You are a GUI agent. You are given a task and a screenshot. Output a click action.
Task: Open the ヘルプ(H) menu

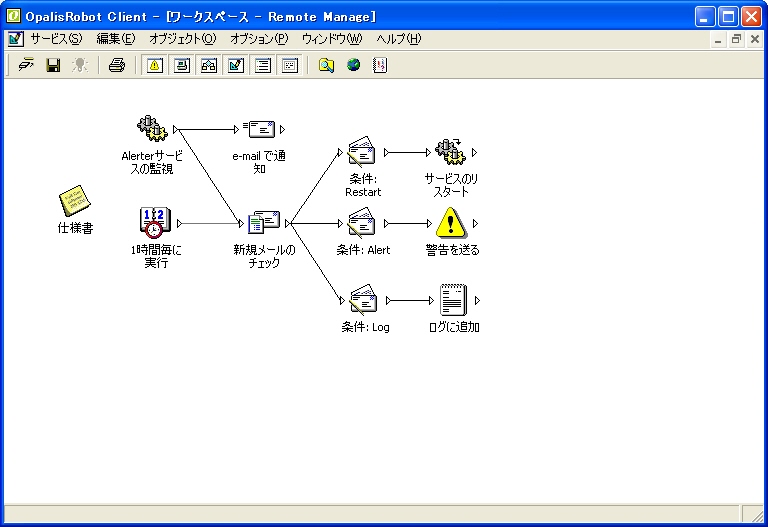click(x=398, y=39)
